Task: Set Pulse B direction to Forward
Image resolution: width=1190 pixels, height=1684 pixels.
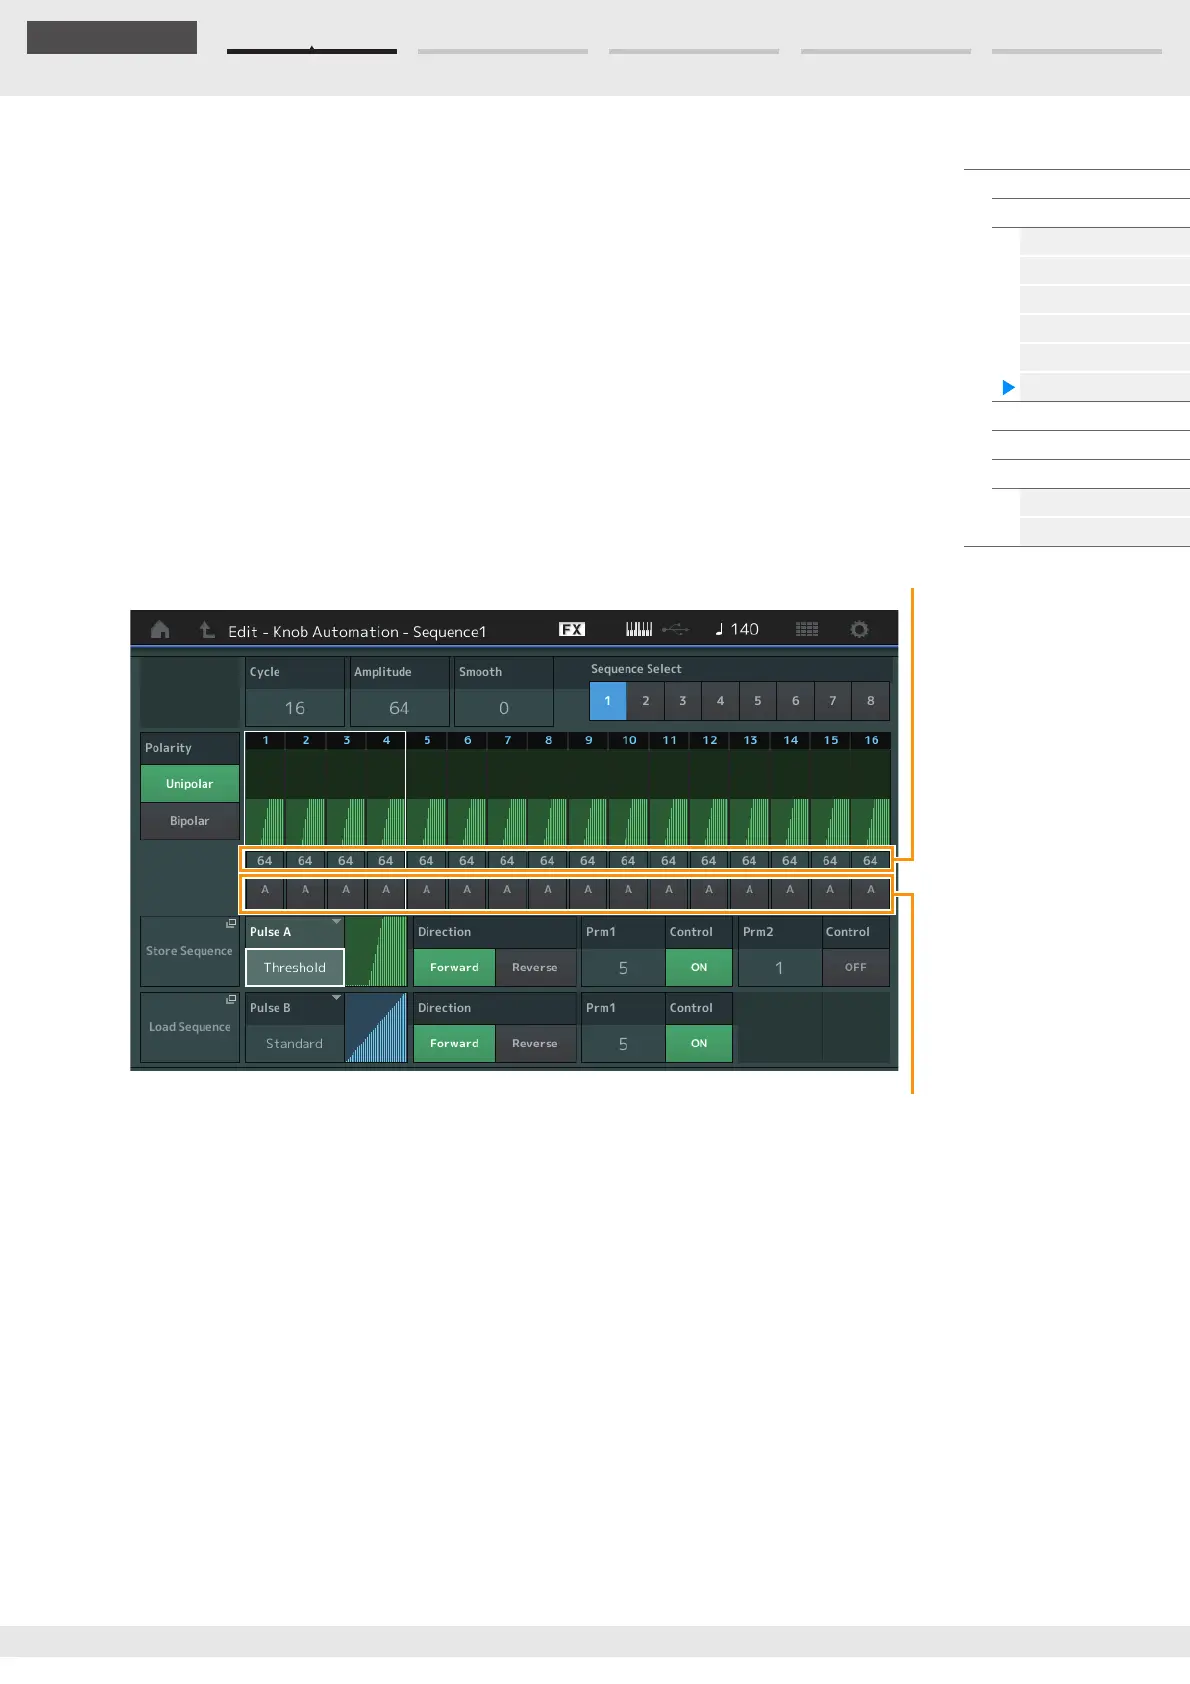Action: point(454,1043)
